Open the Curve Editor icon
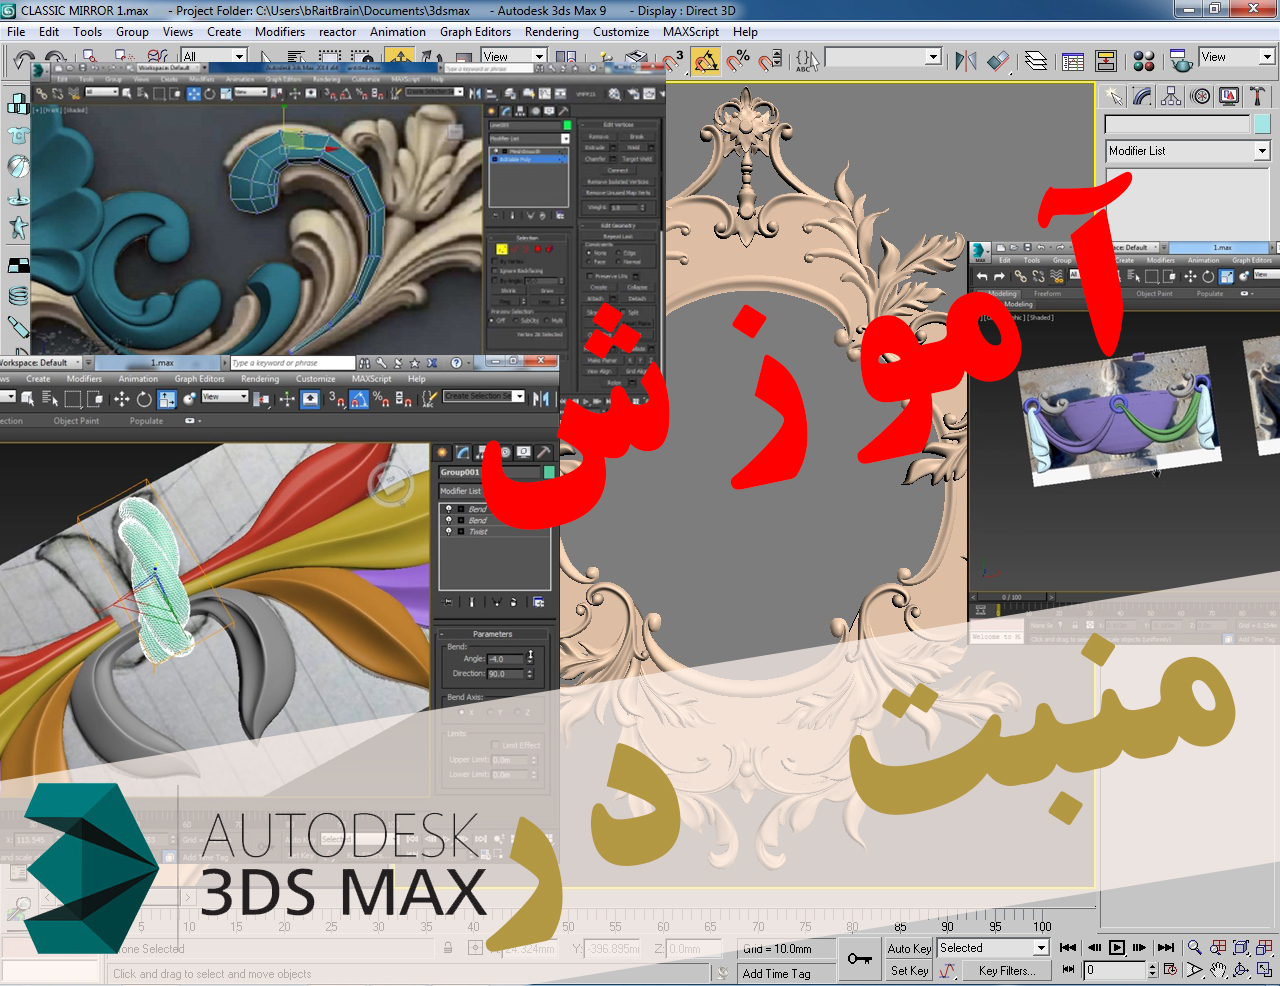 tap(1073, 61)
